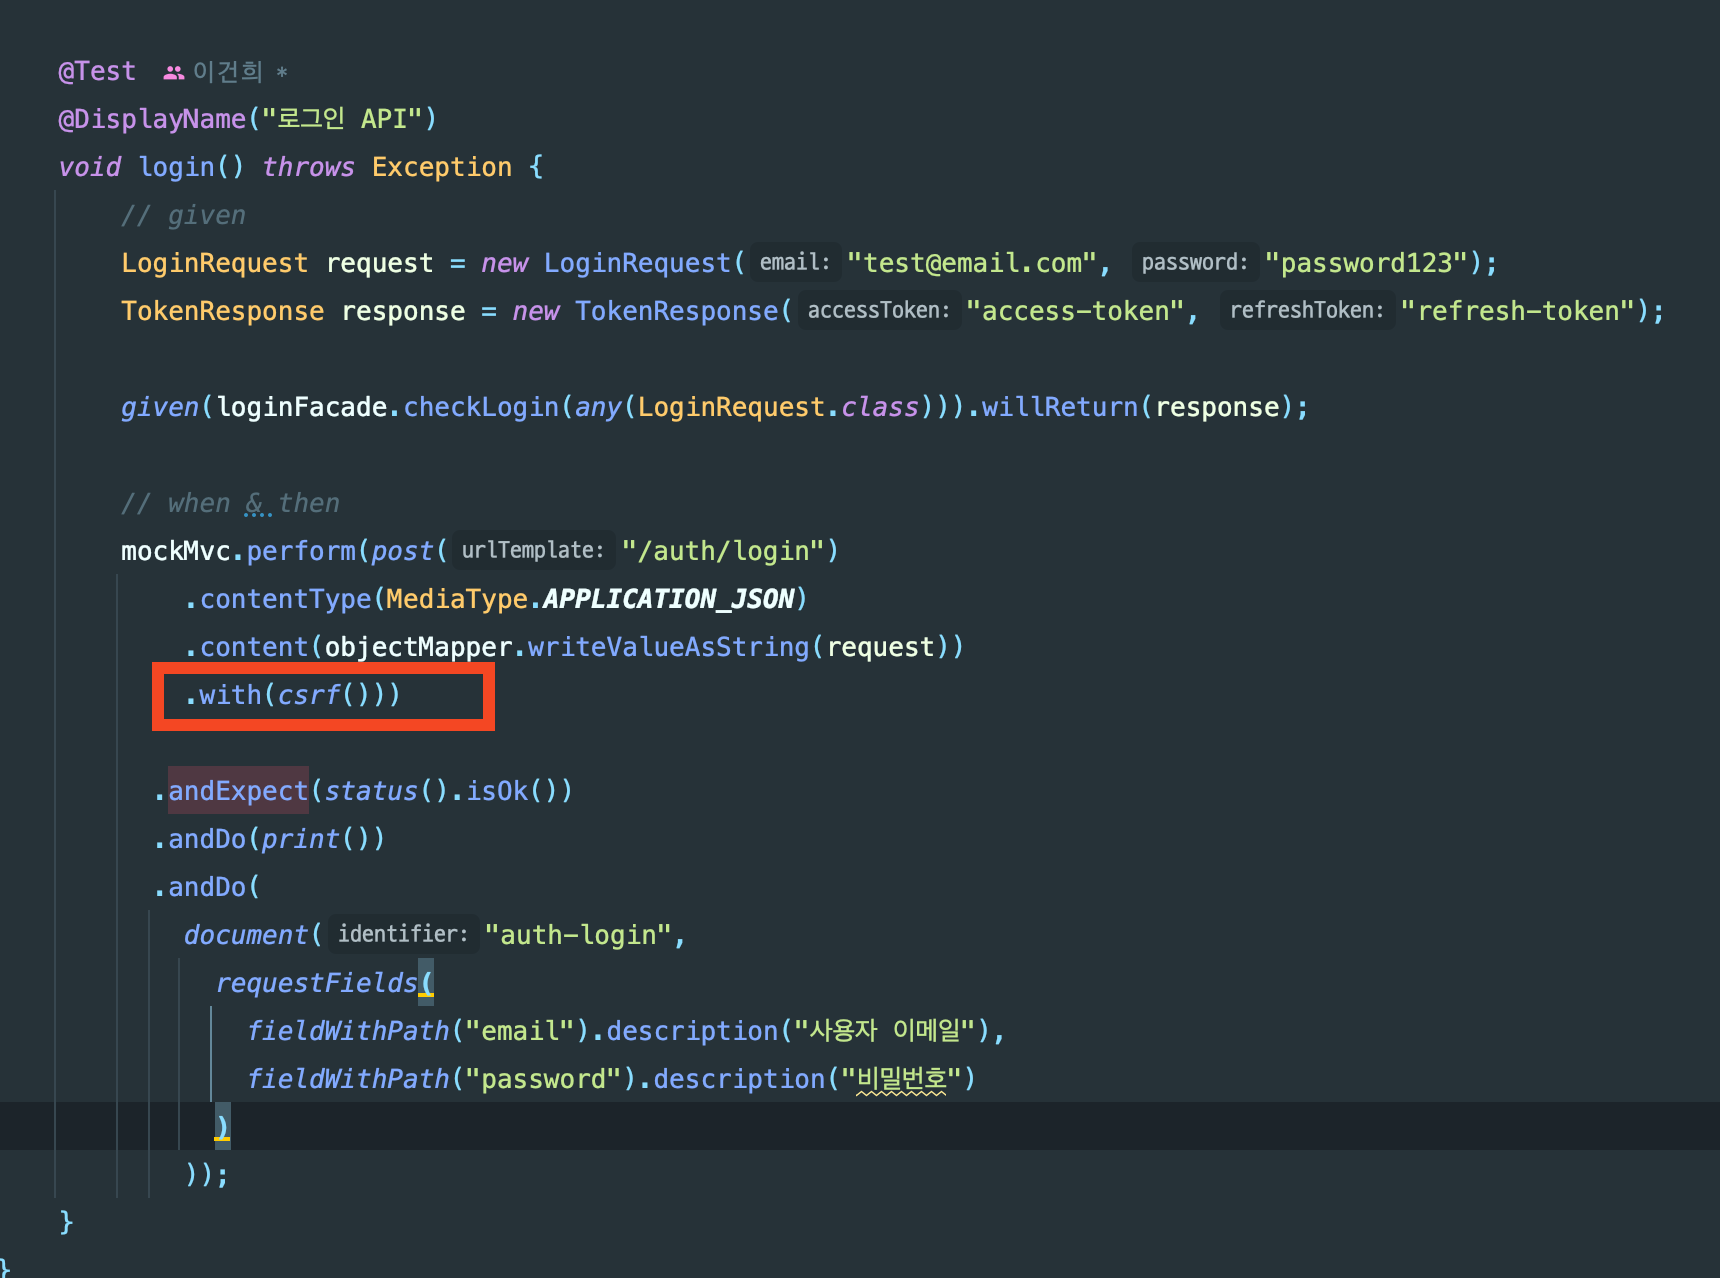Click the Exception type after throws
The width and height of the screenshot is (1720, 1278).
[442, 167]
